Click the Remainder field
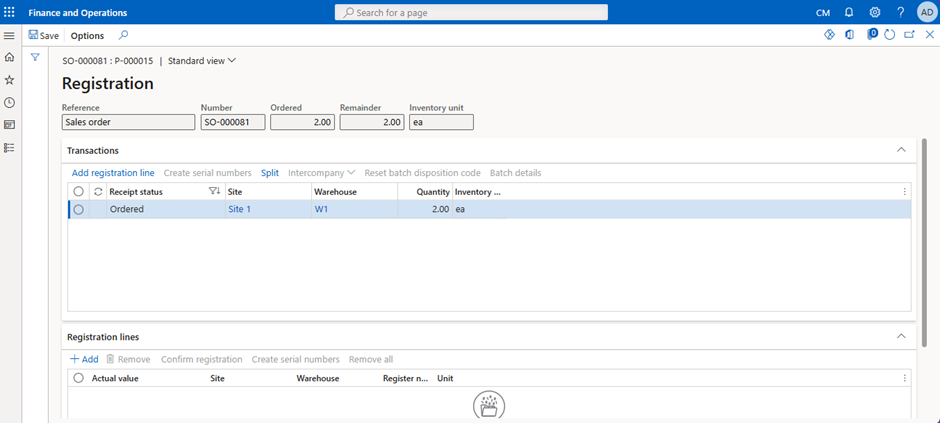Image resolution: width=940 pixels, height=423 pixels. pyautogui.click(x=372, y=122)
